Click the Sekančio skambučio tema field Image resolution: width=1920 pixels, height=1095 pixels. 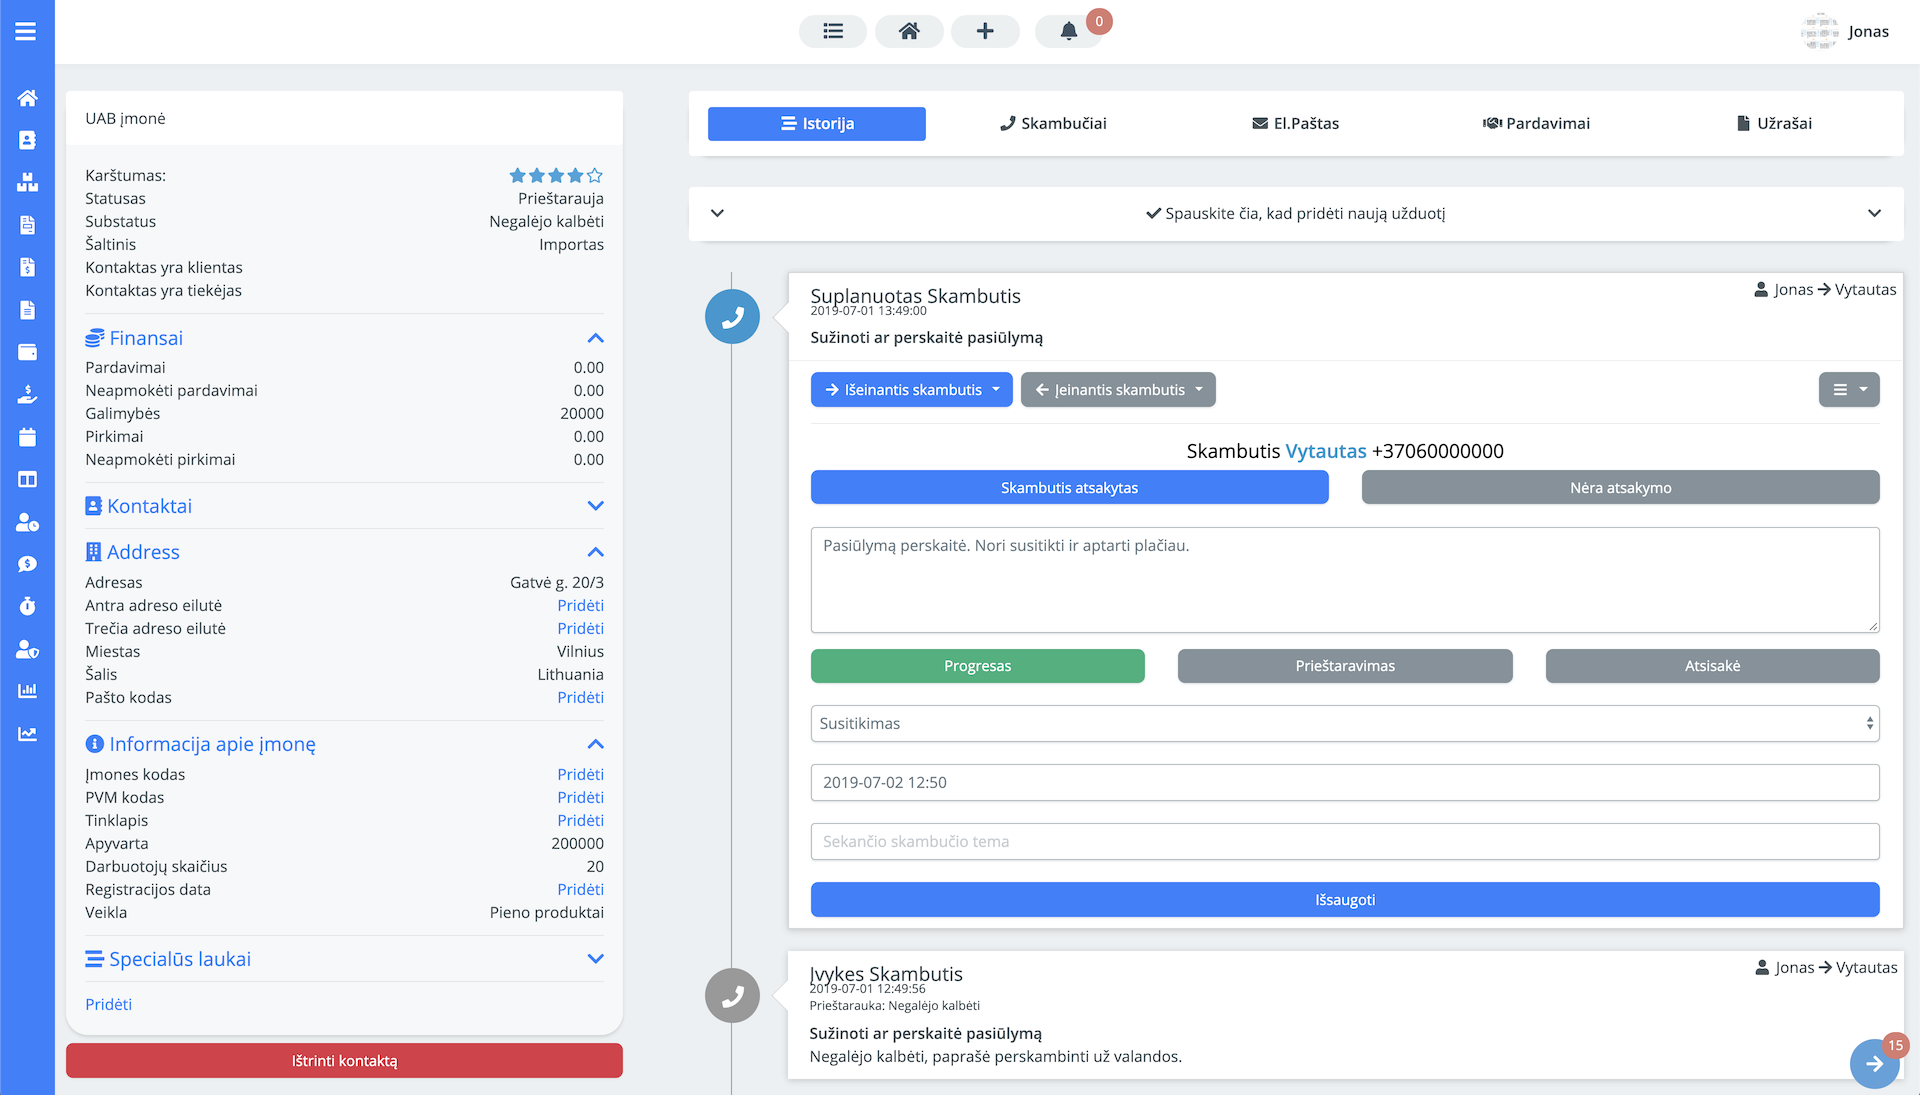pos(1344,842)
